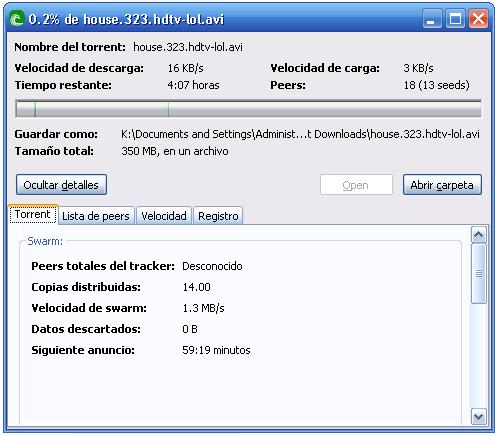Click the details pane scrollbar thumb

tap(479, 274)
